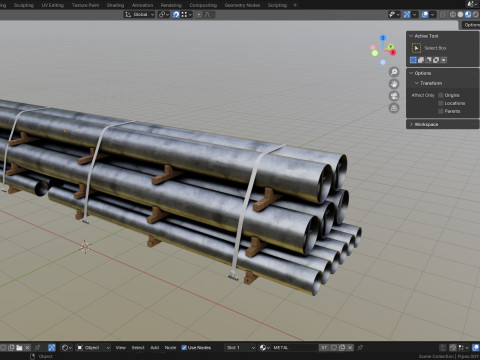
Task: Open node editor Select menu
Action: [x=138, y=348]
